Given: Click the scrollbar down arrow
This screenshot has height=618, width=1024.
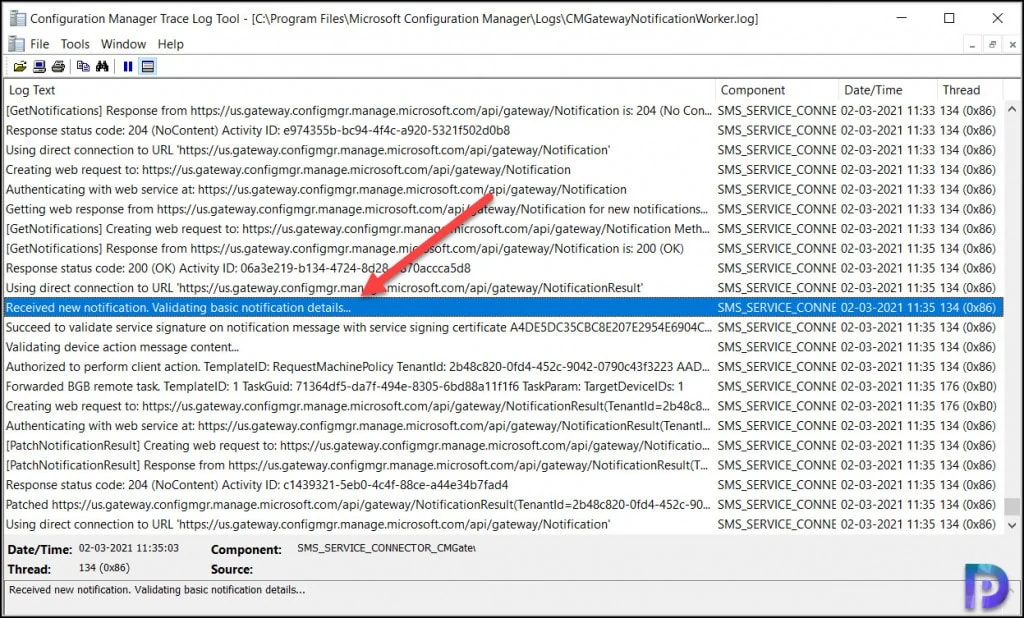Looking at the screenshot, I should pyautogui.click(x=1012, y=525).
